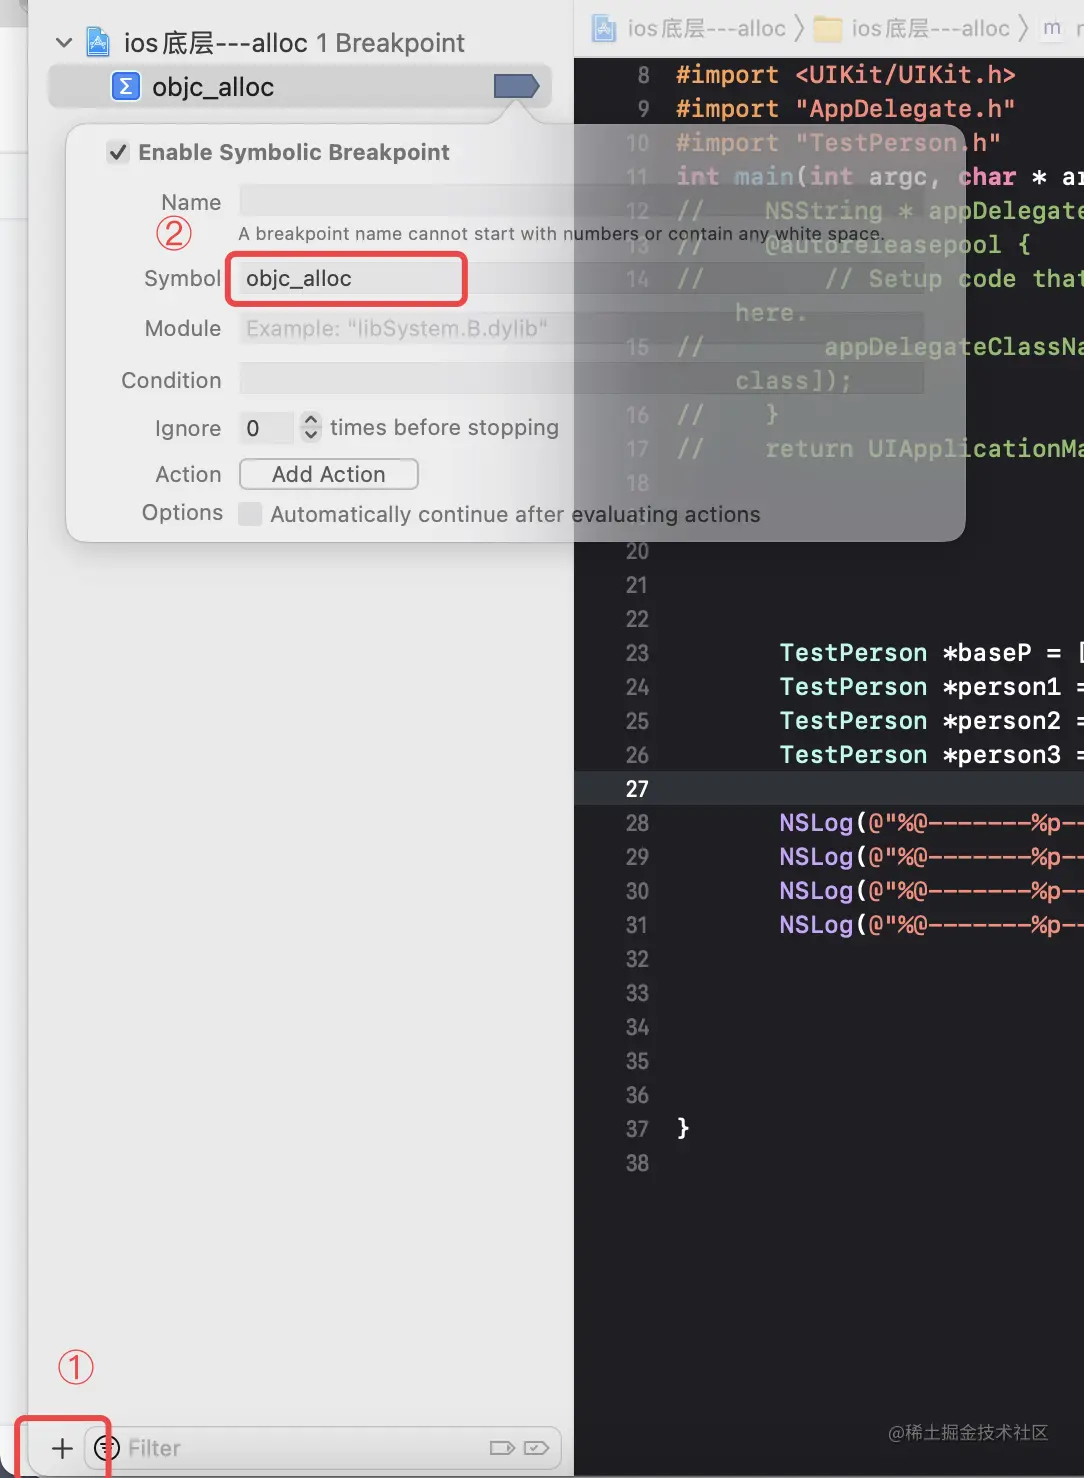Toggle show only enabled breakpoints filter icon
1084x1478 pixels.
502,1448
